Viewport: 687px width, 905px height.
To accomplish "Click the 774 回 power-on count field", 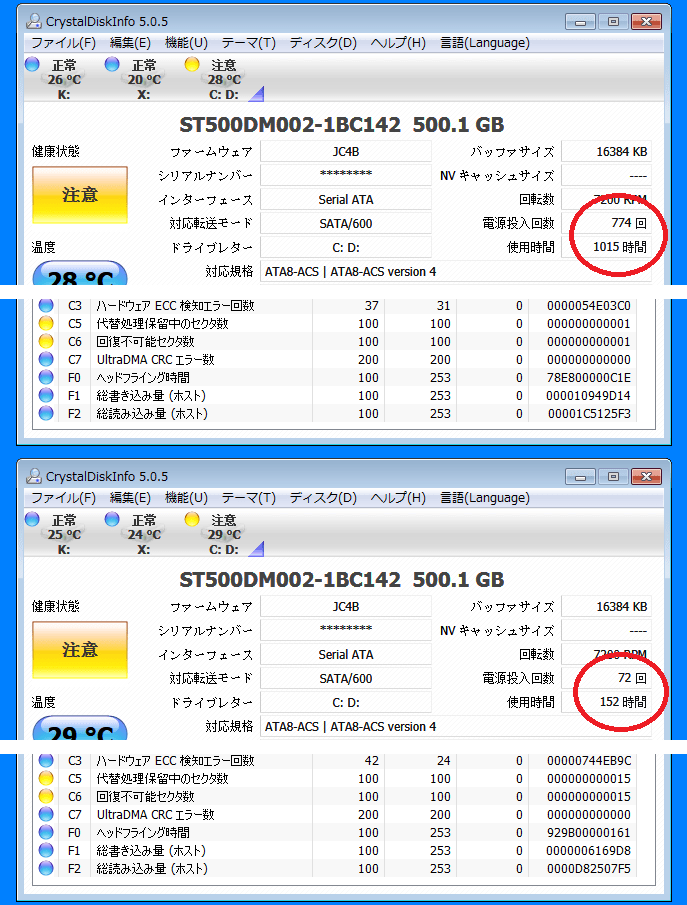I will 606,223.
